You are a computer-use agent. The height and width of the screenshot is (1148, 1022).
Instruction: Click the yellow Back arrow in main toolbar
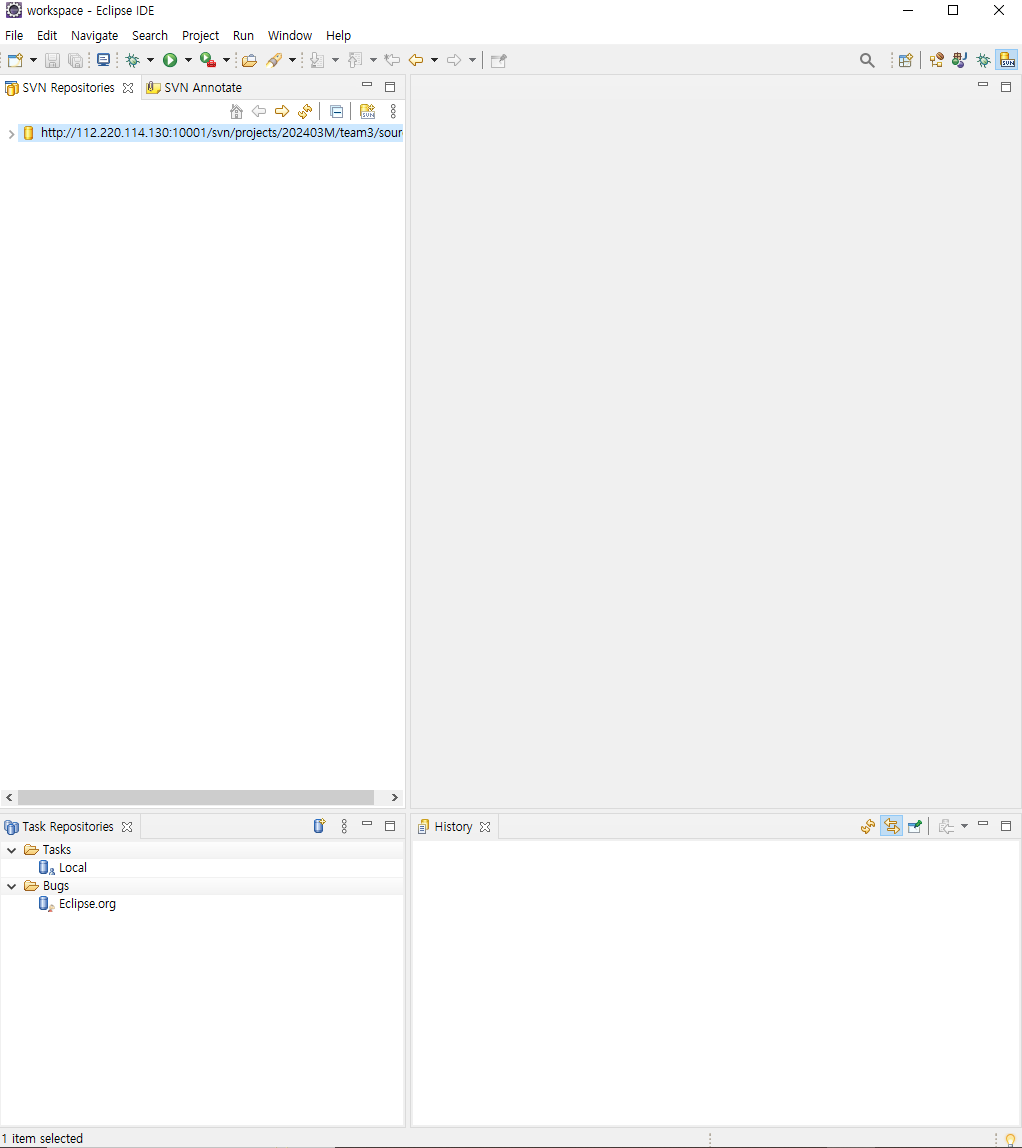[x=416, y=60]
